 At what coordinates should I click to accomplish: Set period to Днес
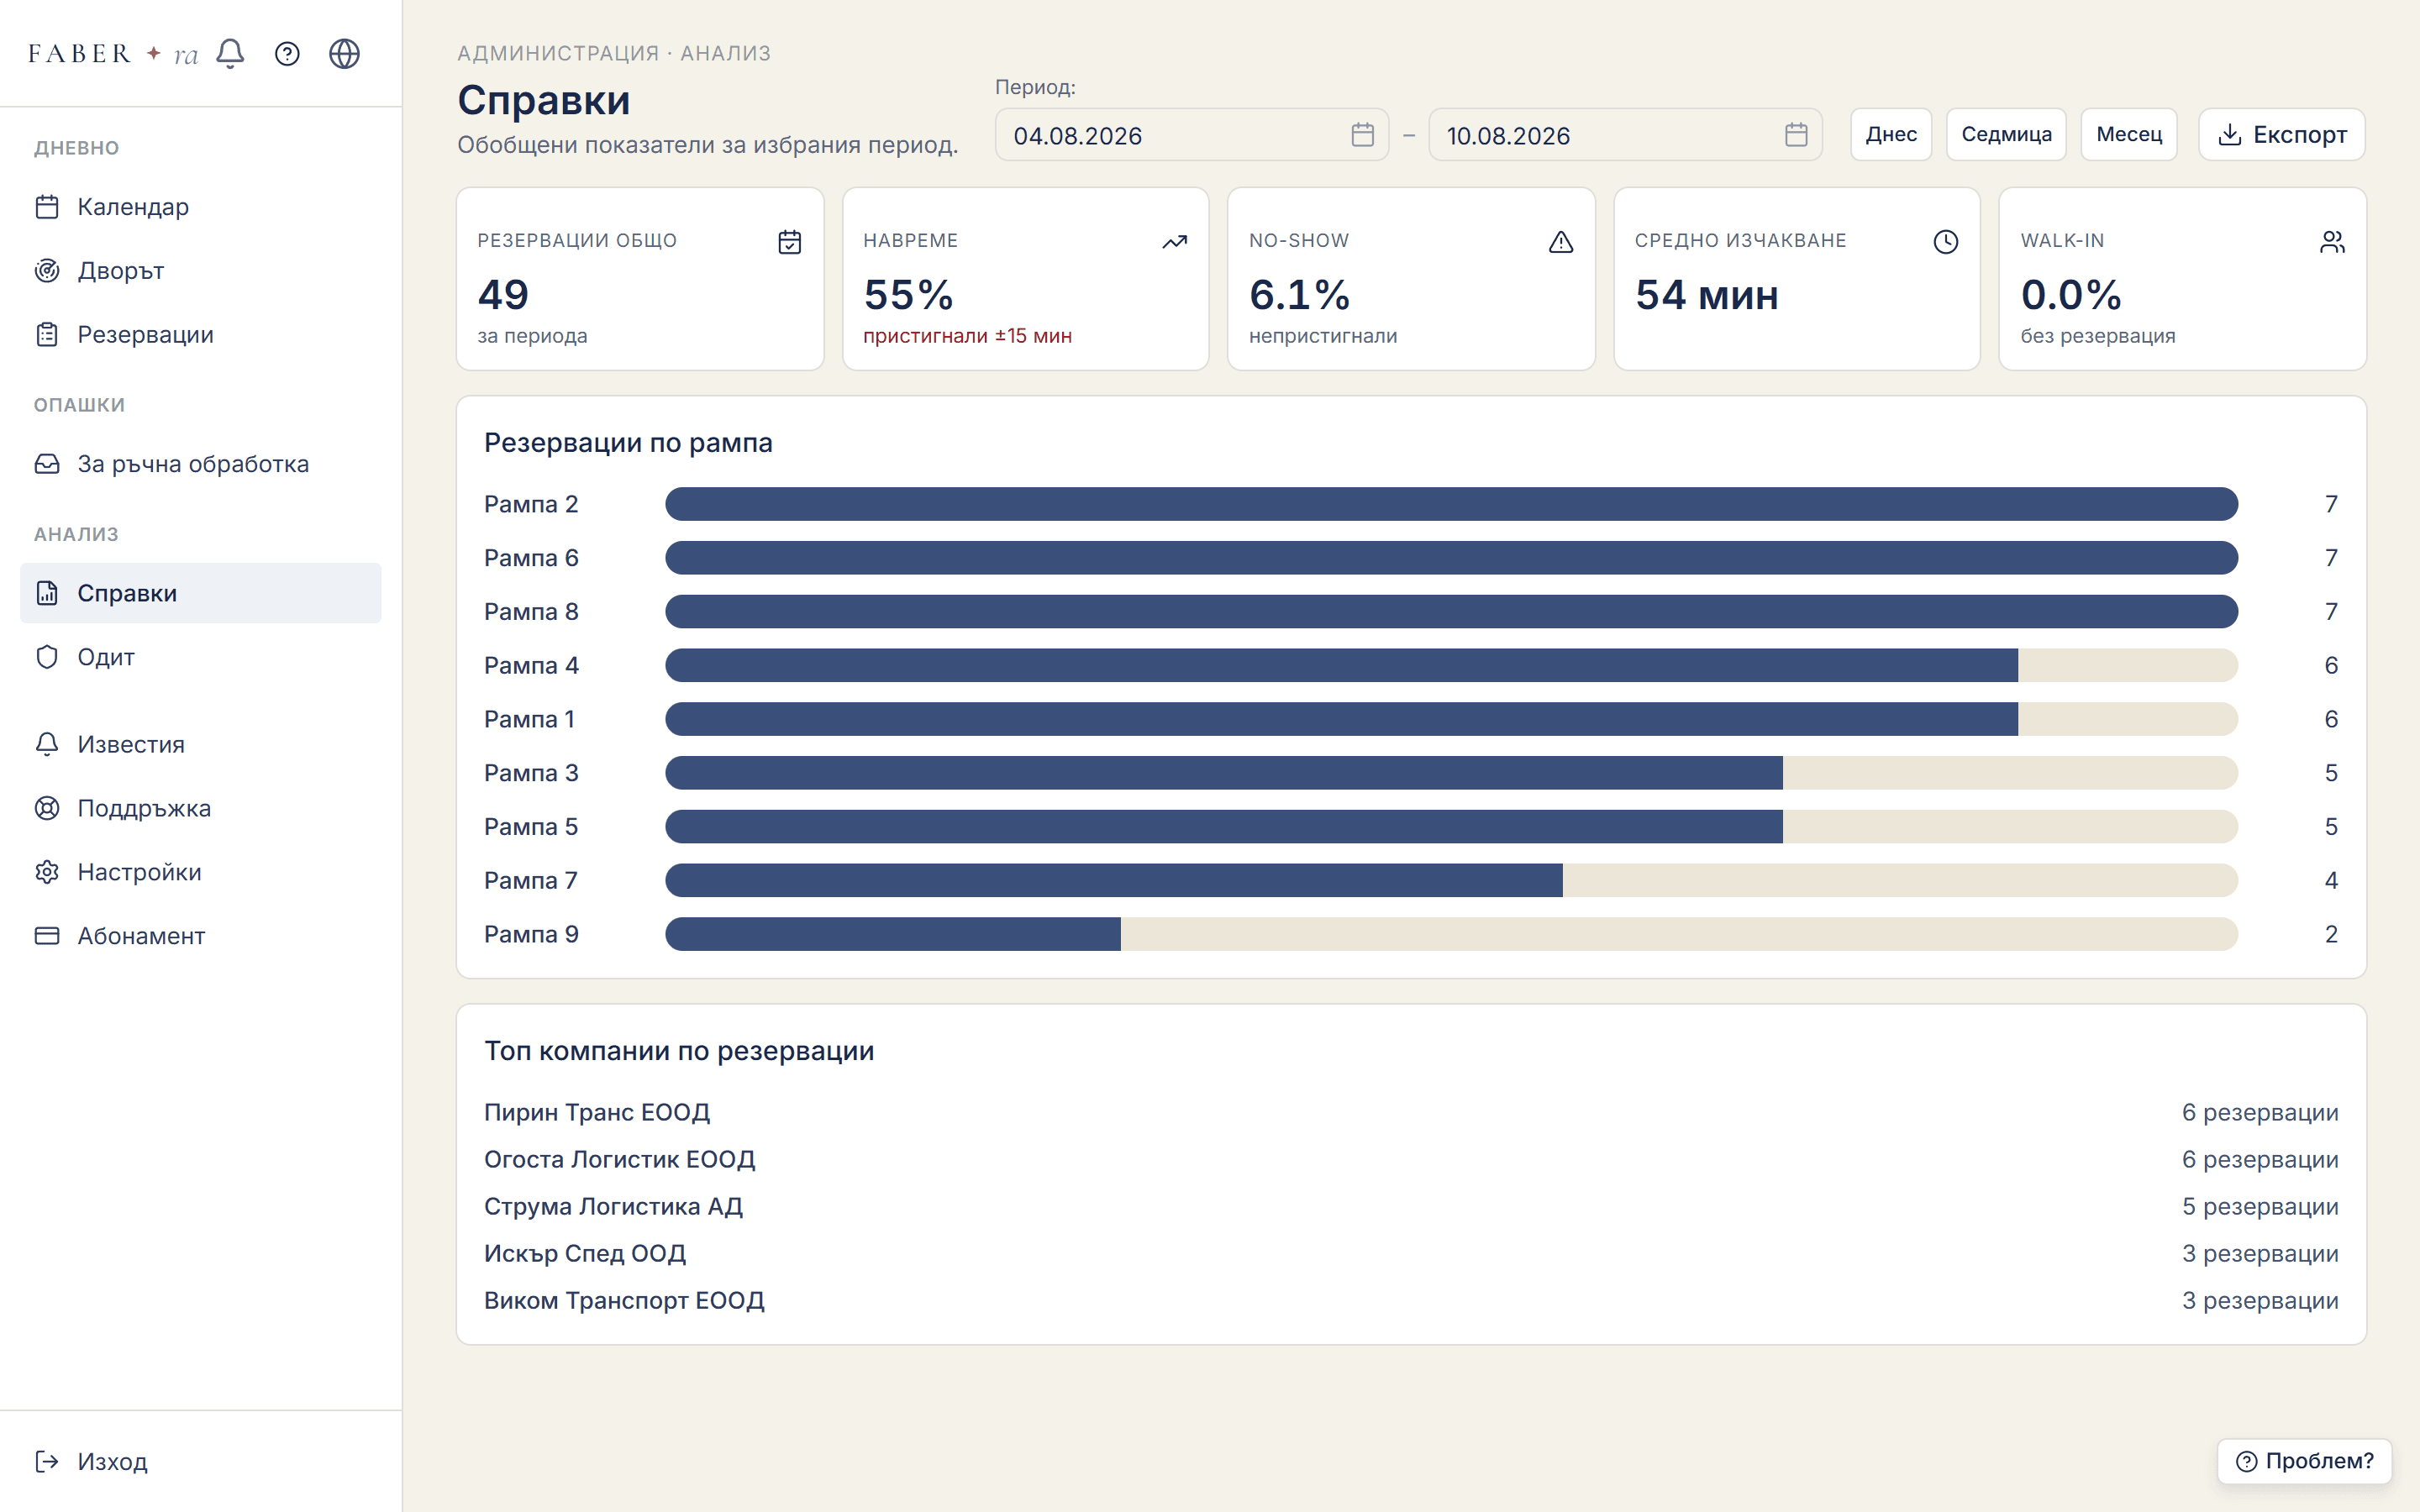tap(1891, 134)
